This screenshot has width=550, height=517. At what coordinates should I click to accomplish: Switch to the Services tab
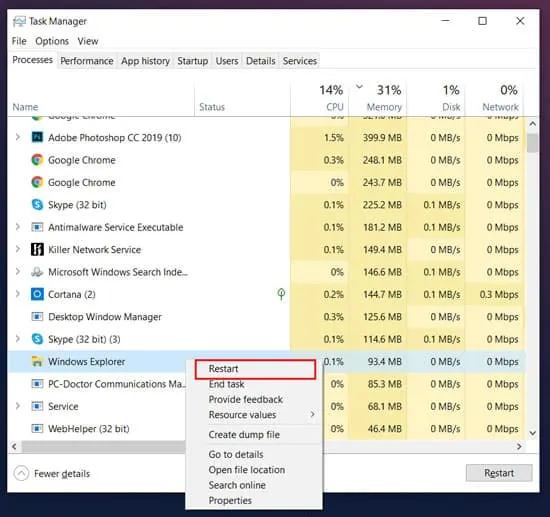pos(300,61)
